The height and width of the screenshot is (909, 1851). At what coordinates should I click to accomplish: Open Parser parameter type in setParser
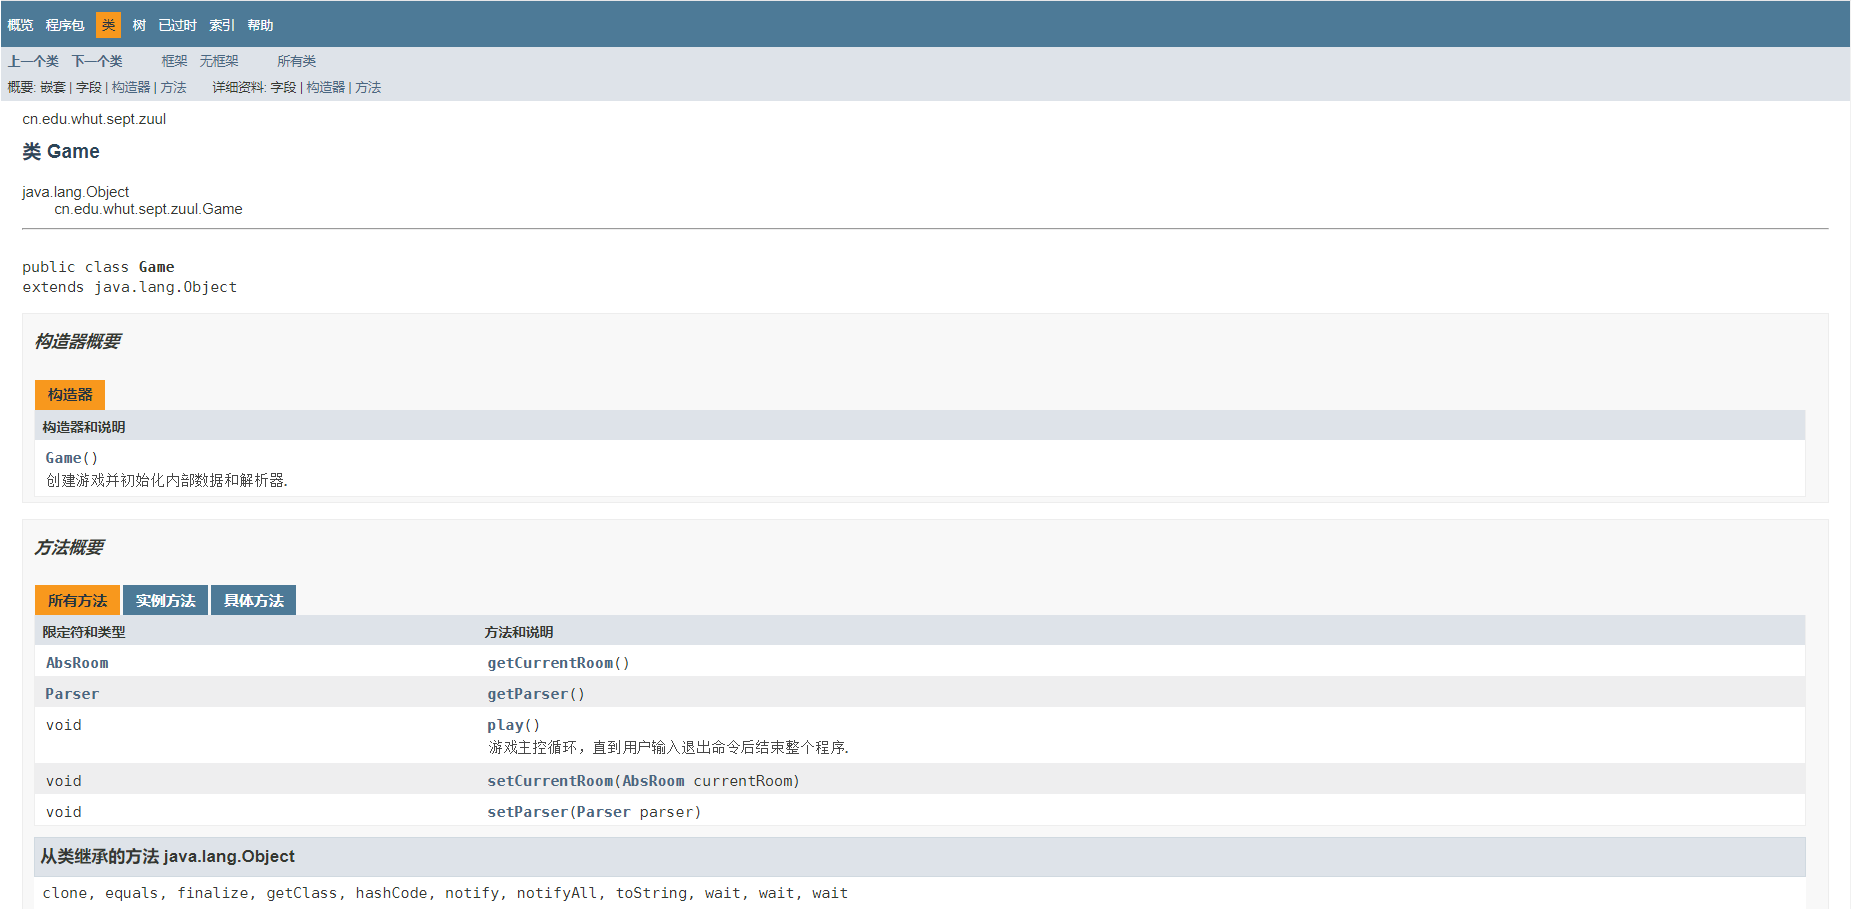coord(603,812)
